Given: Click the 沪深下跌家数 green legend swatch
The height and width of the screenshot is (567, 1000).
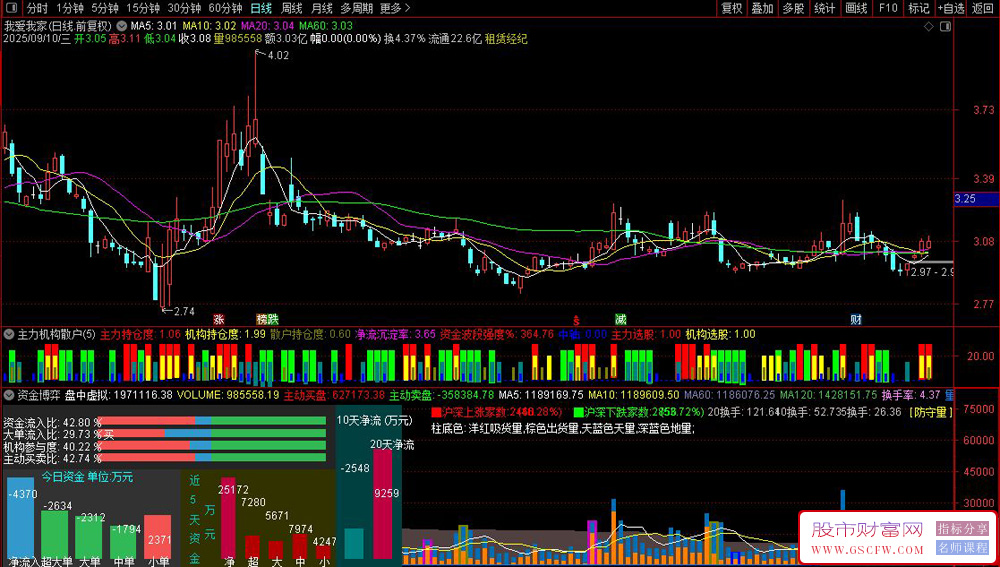Looking at the screenshot, I should coord(578,411).
